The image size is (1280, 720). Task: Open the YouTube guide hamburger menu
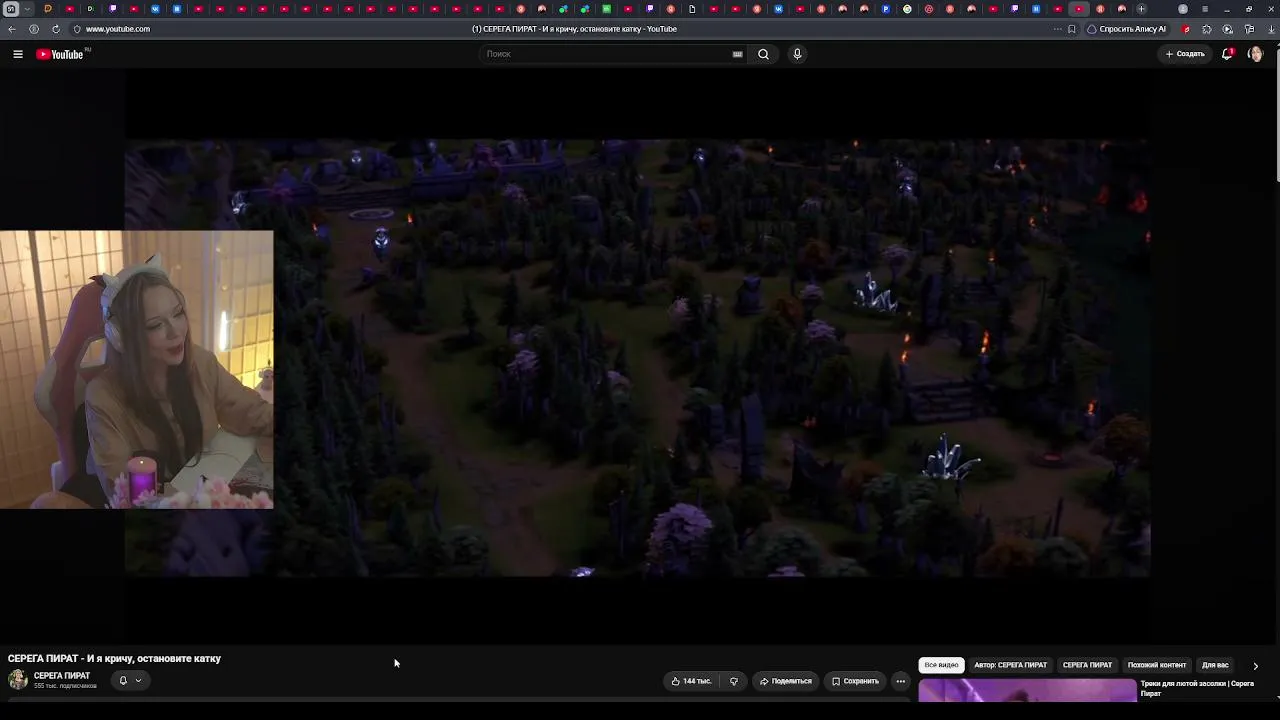[18, 54]
